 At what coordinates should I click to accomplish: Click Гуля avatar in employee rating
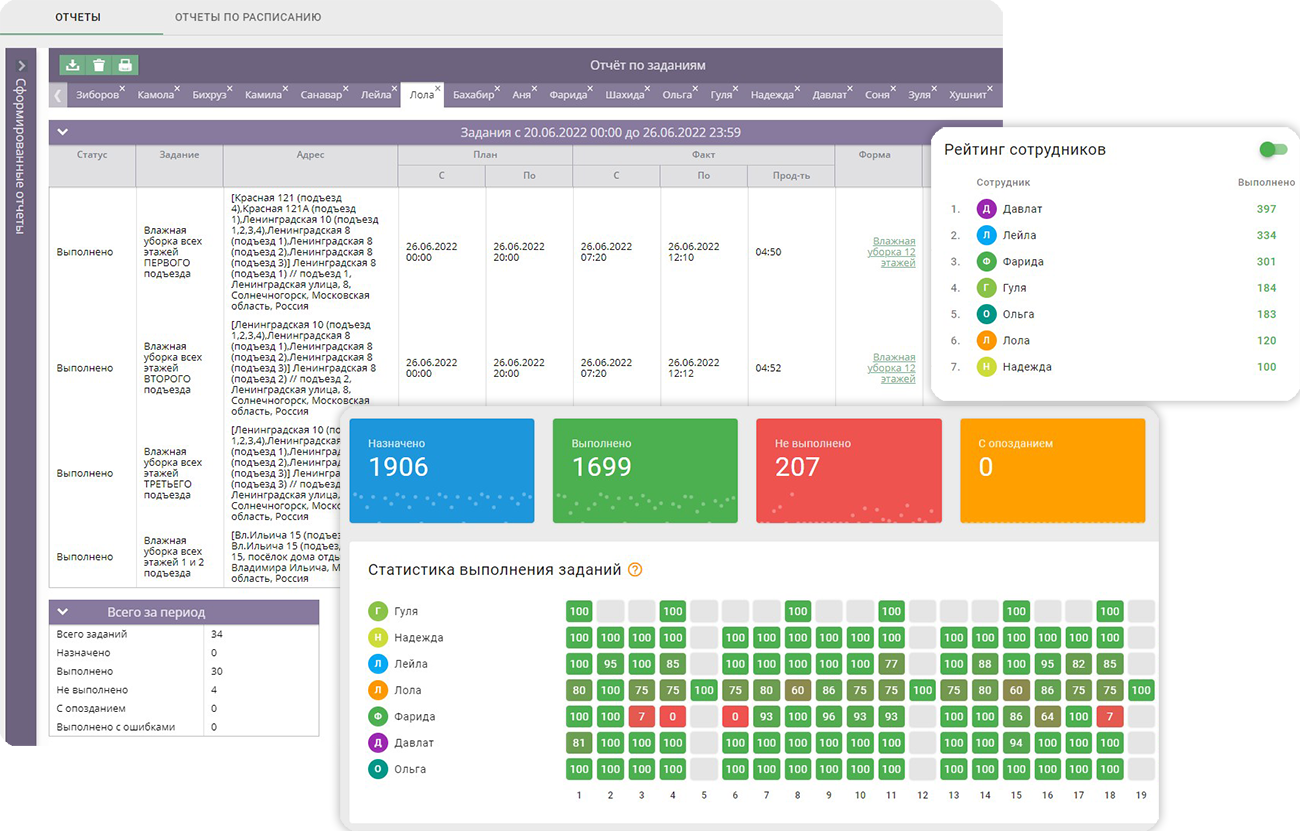tap(986, 288)
